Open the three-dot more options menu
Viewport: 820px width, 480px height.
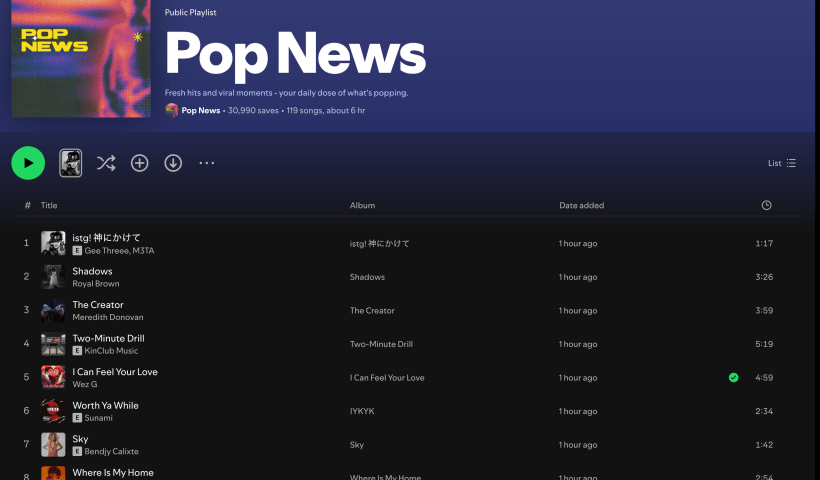pyautogui.click(x=207, y=163)
